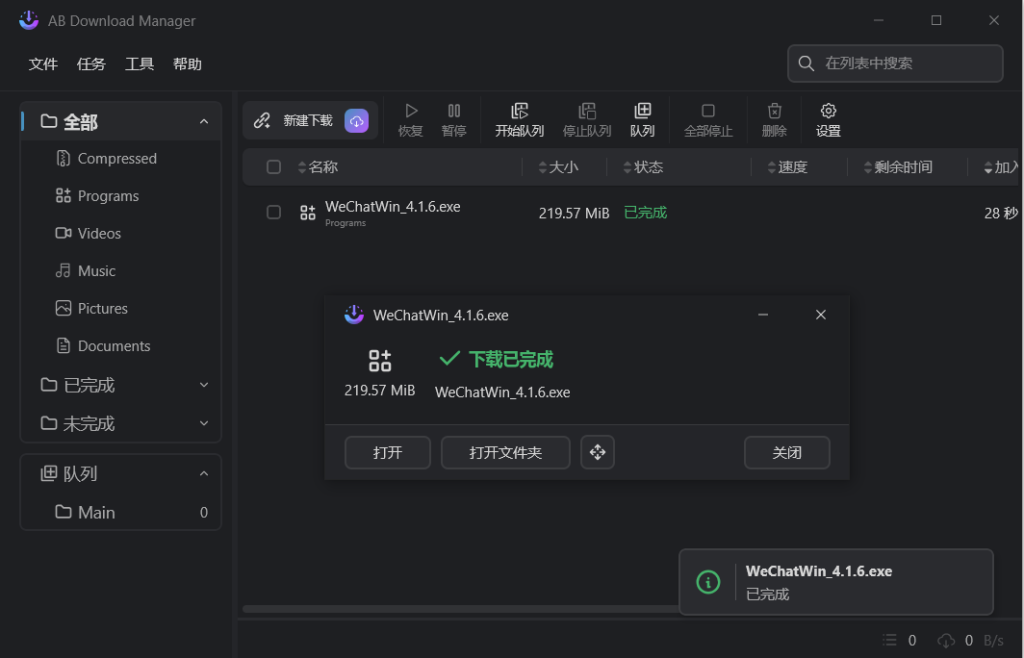Open the 文件 menu

43,64
